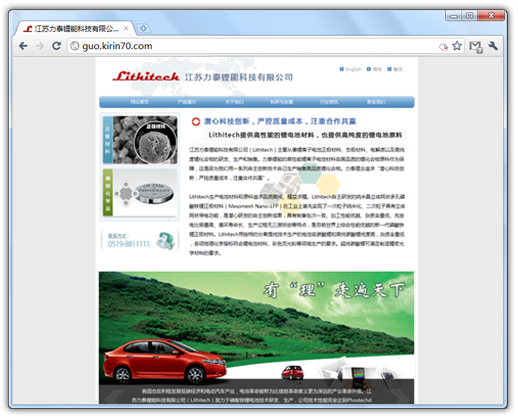Show next banner slide with right arrow
Image resolution: width=518 pixels, height=418 pixels.
click(401, 396)
